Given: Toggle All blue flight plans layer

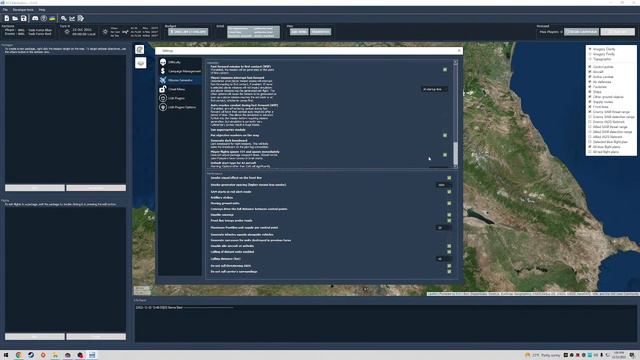Looking at the screenshot, I should click(x=590, y=147).
